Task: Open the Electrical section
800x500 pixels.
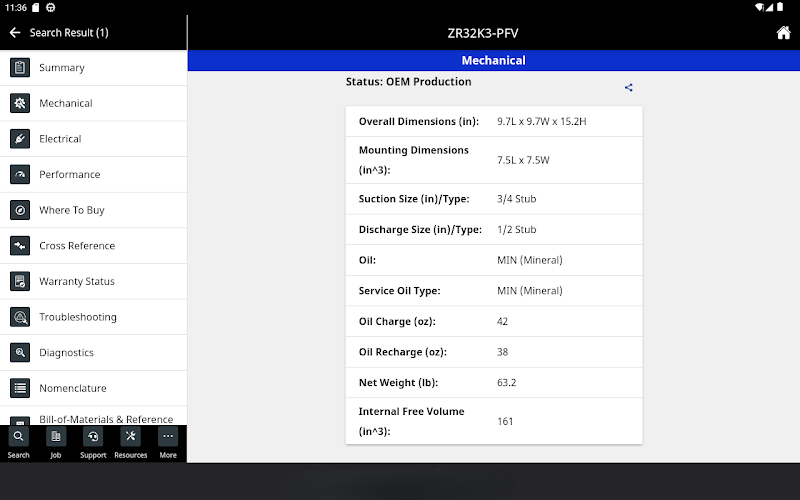Action: tap(93, 139)
